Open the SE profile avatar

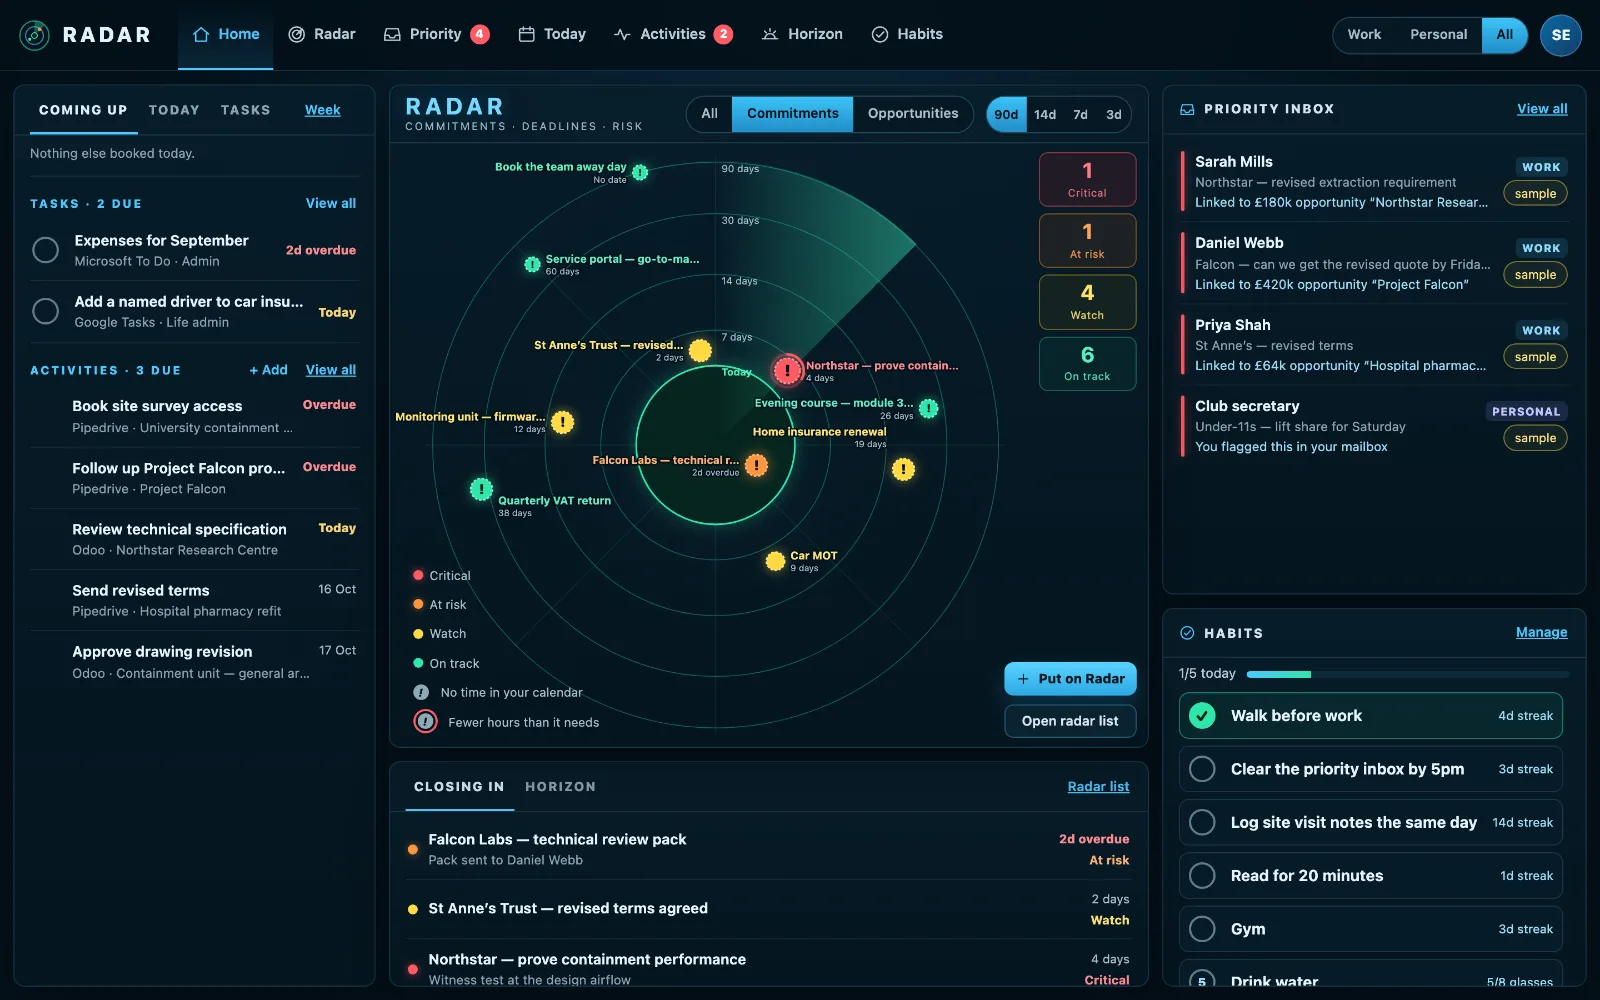coord(1561,35)
